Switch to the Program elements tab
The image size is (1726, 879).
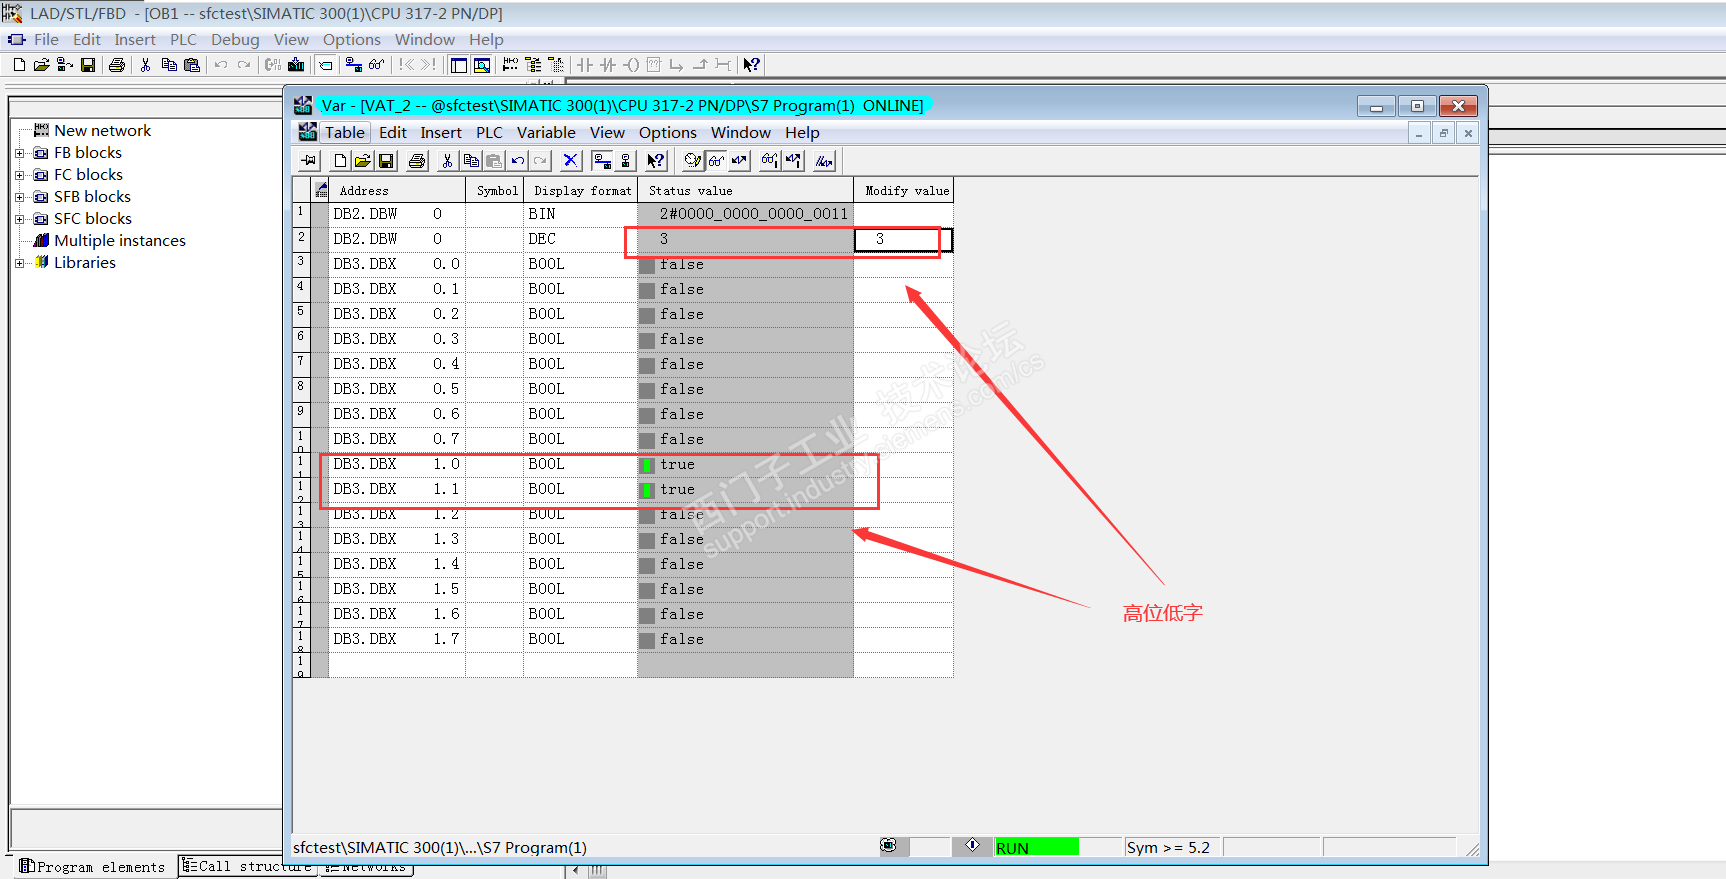pyautogui.click(x=92, y=867)
